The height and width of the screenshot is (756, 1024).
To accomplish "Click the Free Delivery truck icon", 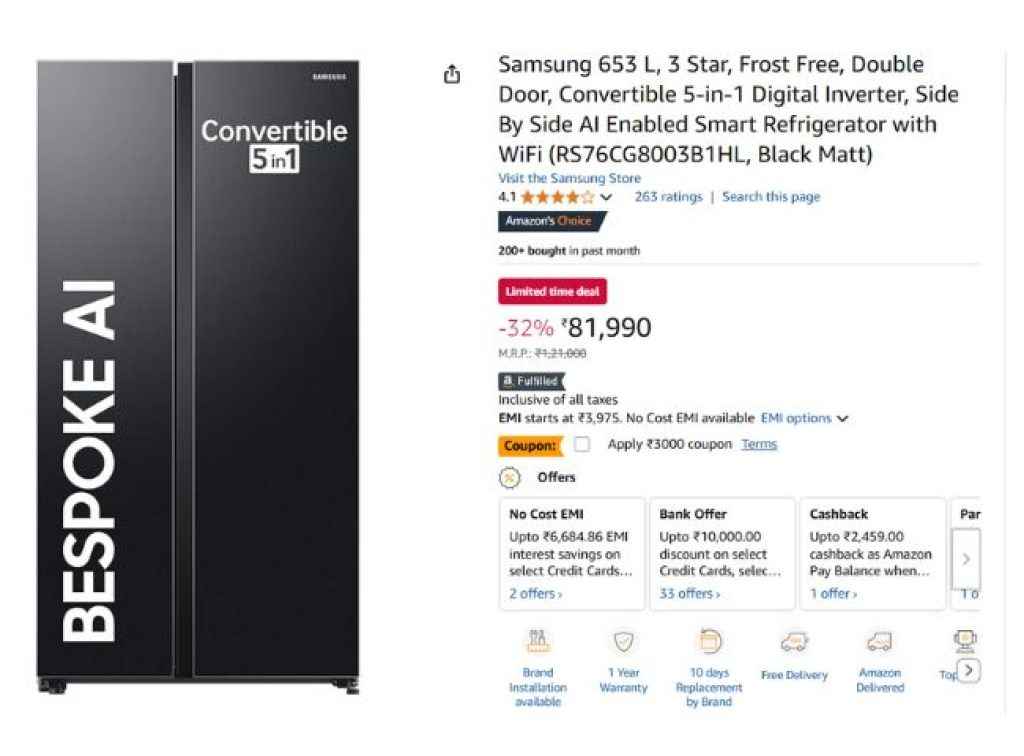I will [x=794, y=642].
